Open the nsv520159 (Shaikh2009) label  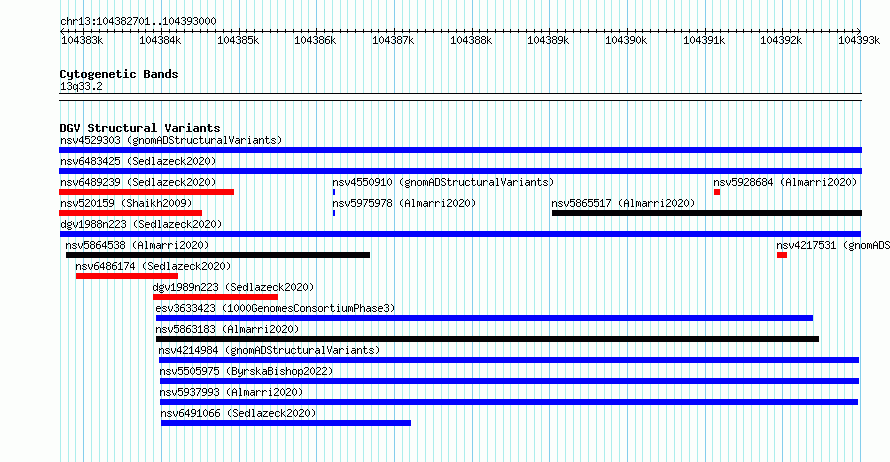[126, 203]
